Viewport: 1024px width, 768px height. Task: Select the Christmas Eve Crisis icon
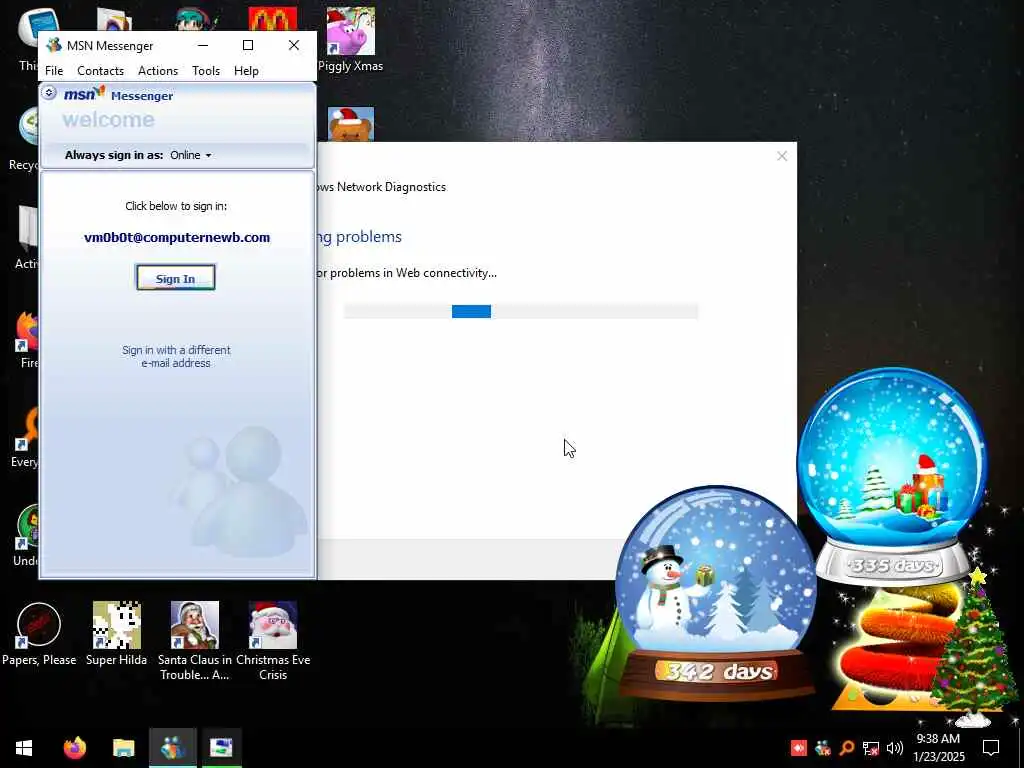pyautogui.click(x=273, y=641)
